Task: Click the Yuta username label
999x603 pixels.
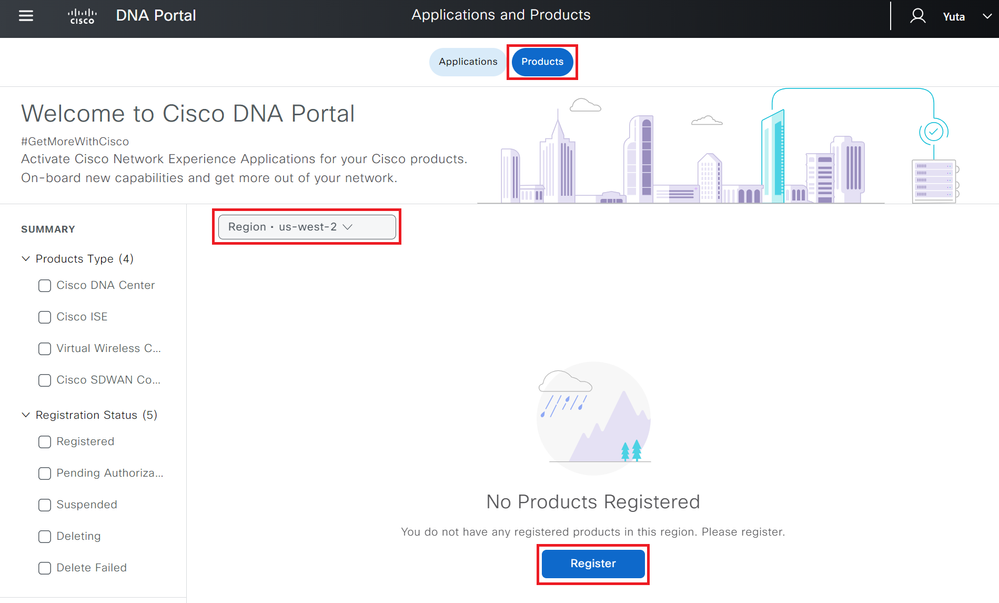Action: coord(954,17)
